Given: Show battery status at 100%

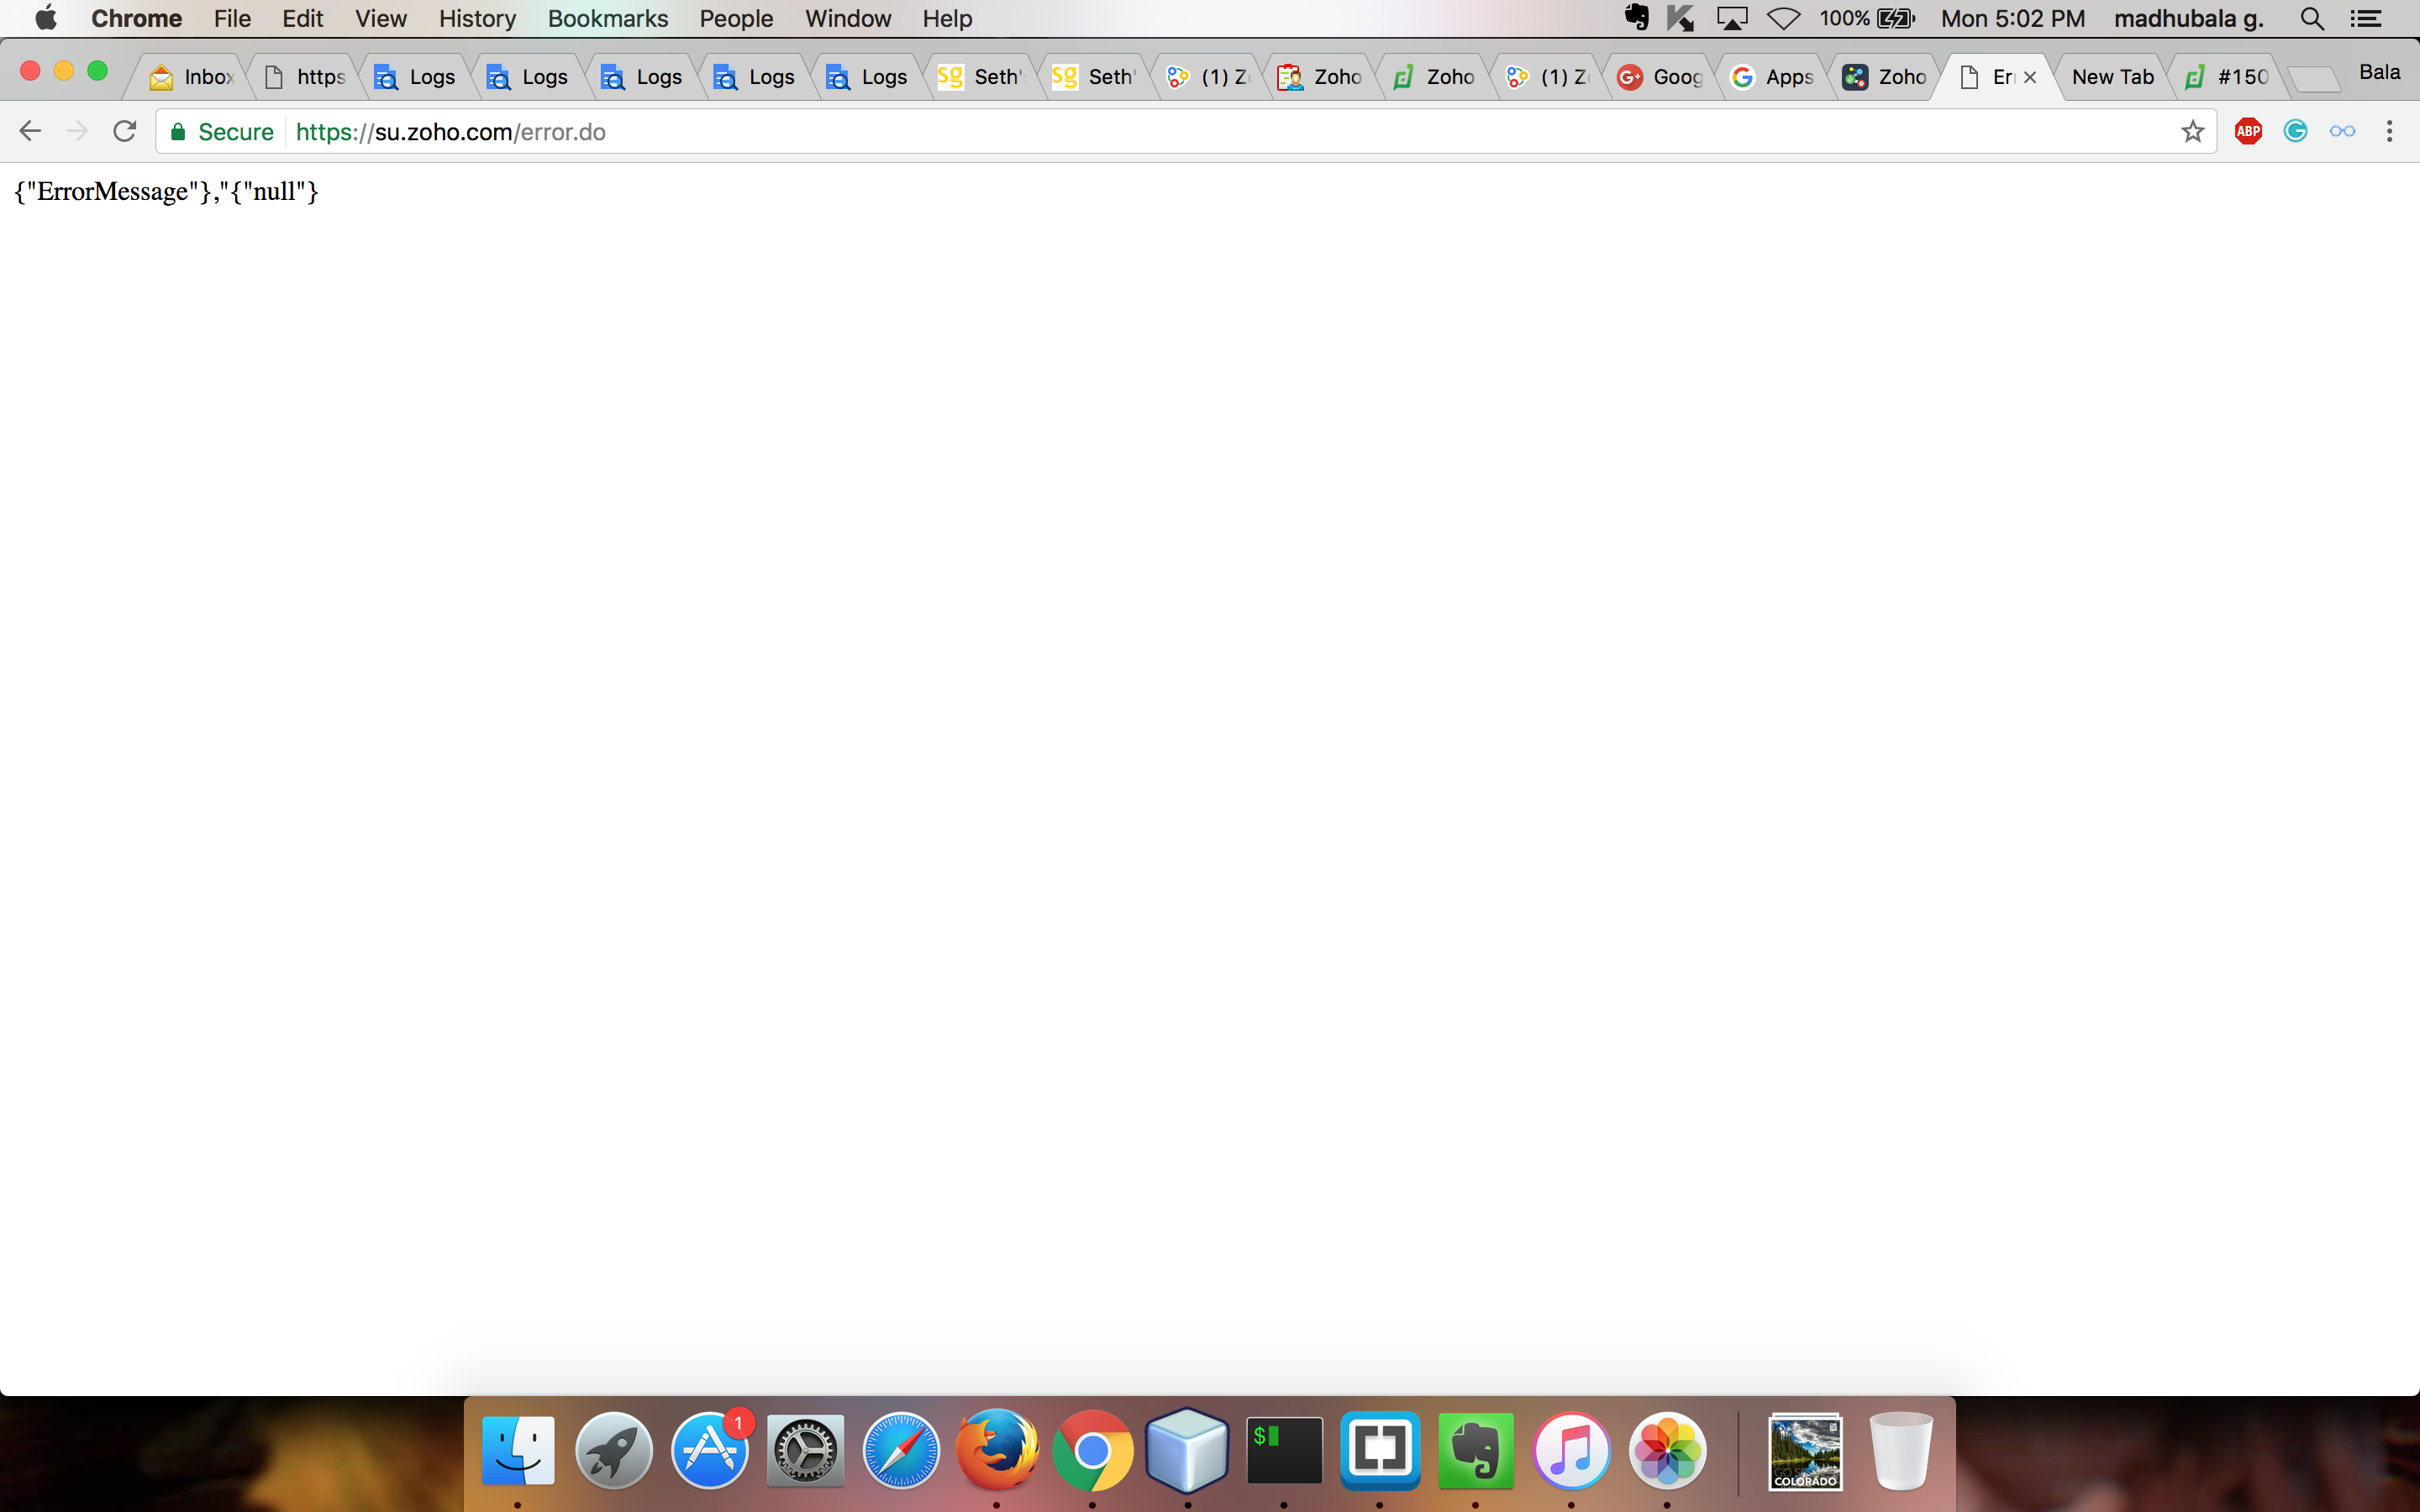Looking at the screenshot, I should 1866,18.
